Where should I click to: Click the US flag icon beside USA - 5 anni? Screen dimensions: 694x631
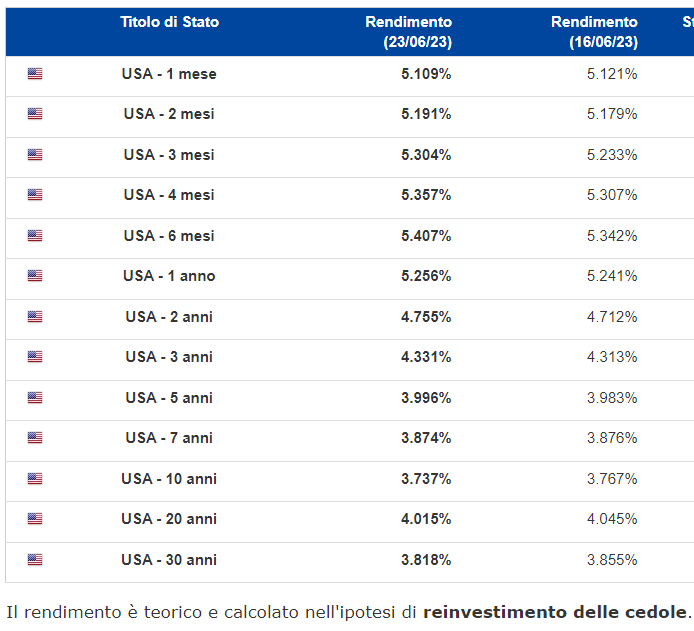[35, 398]
